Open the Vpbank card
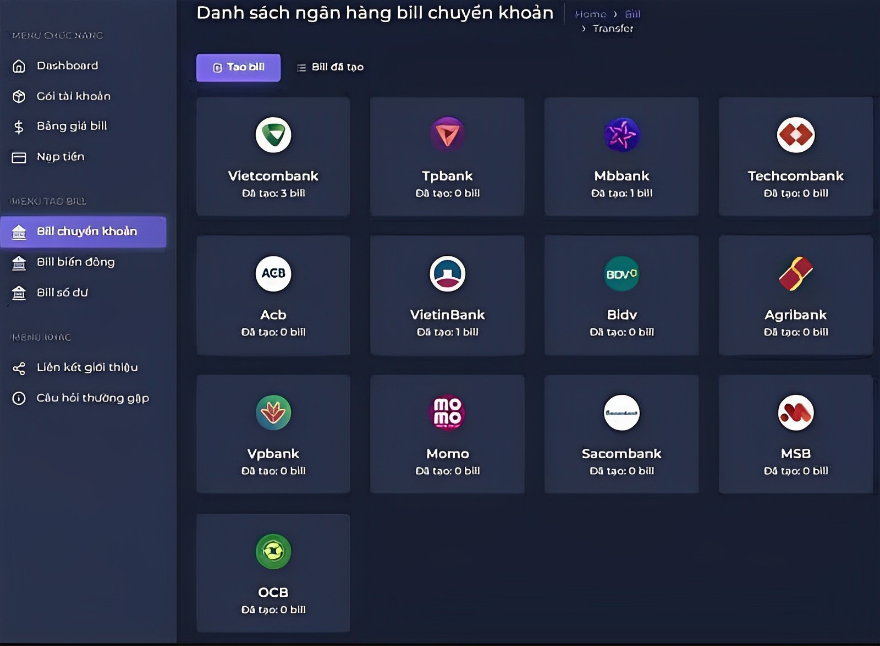The image size is (880, 646). 273,434
